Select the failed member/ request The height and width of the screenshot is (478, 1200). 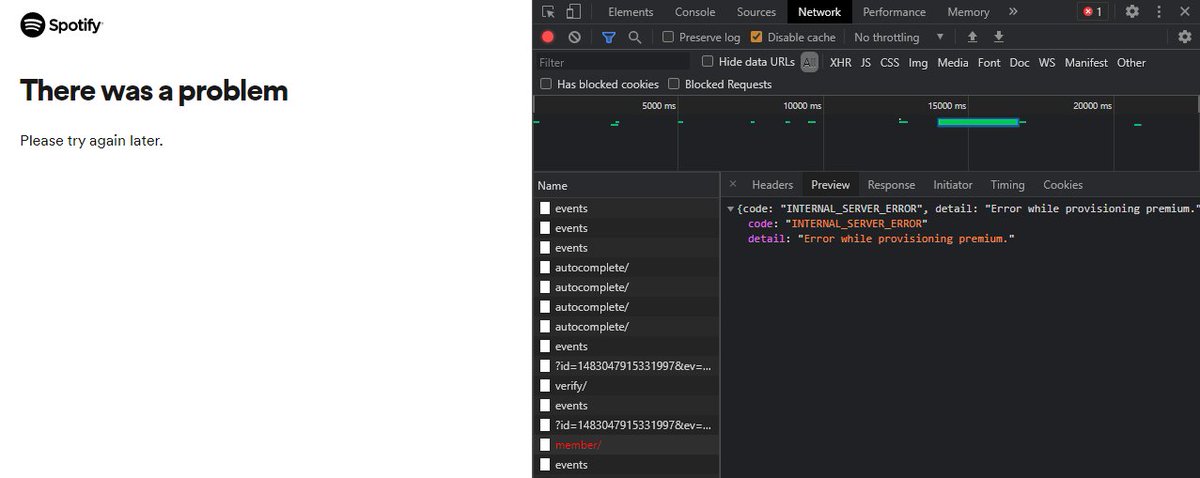coord(626,445)
